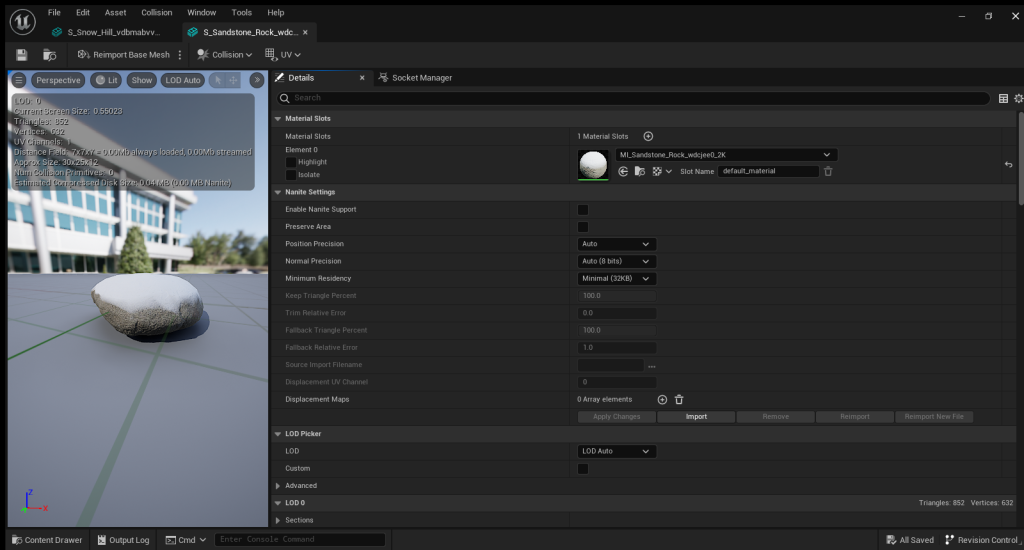Open MI_Sandstone_Rock material selector dropdown
Image resolution: width=1024 pixels, height=550 pixels.
point(726,155)
